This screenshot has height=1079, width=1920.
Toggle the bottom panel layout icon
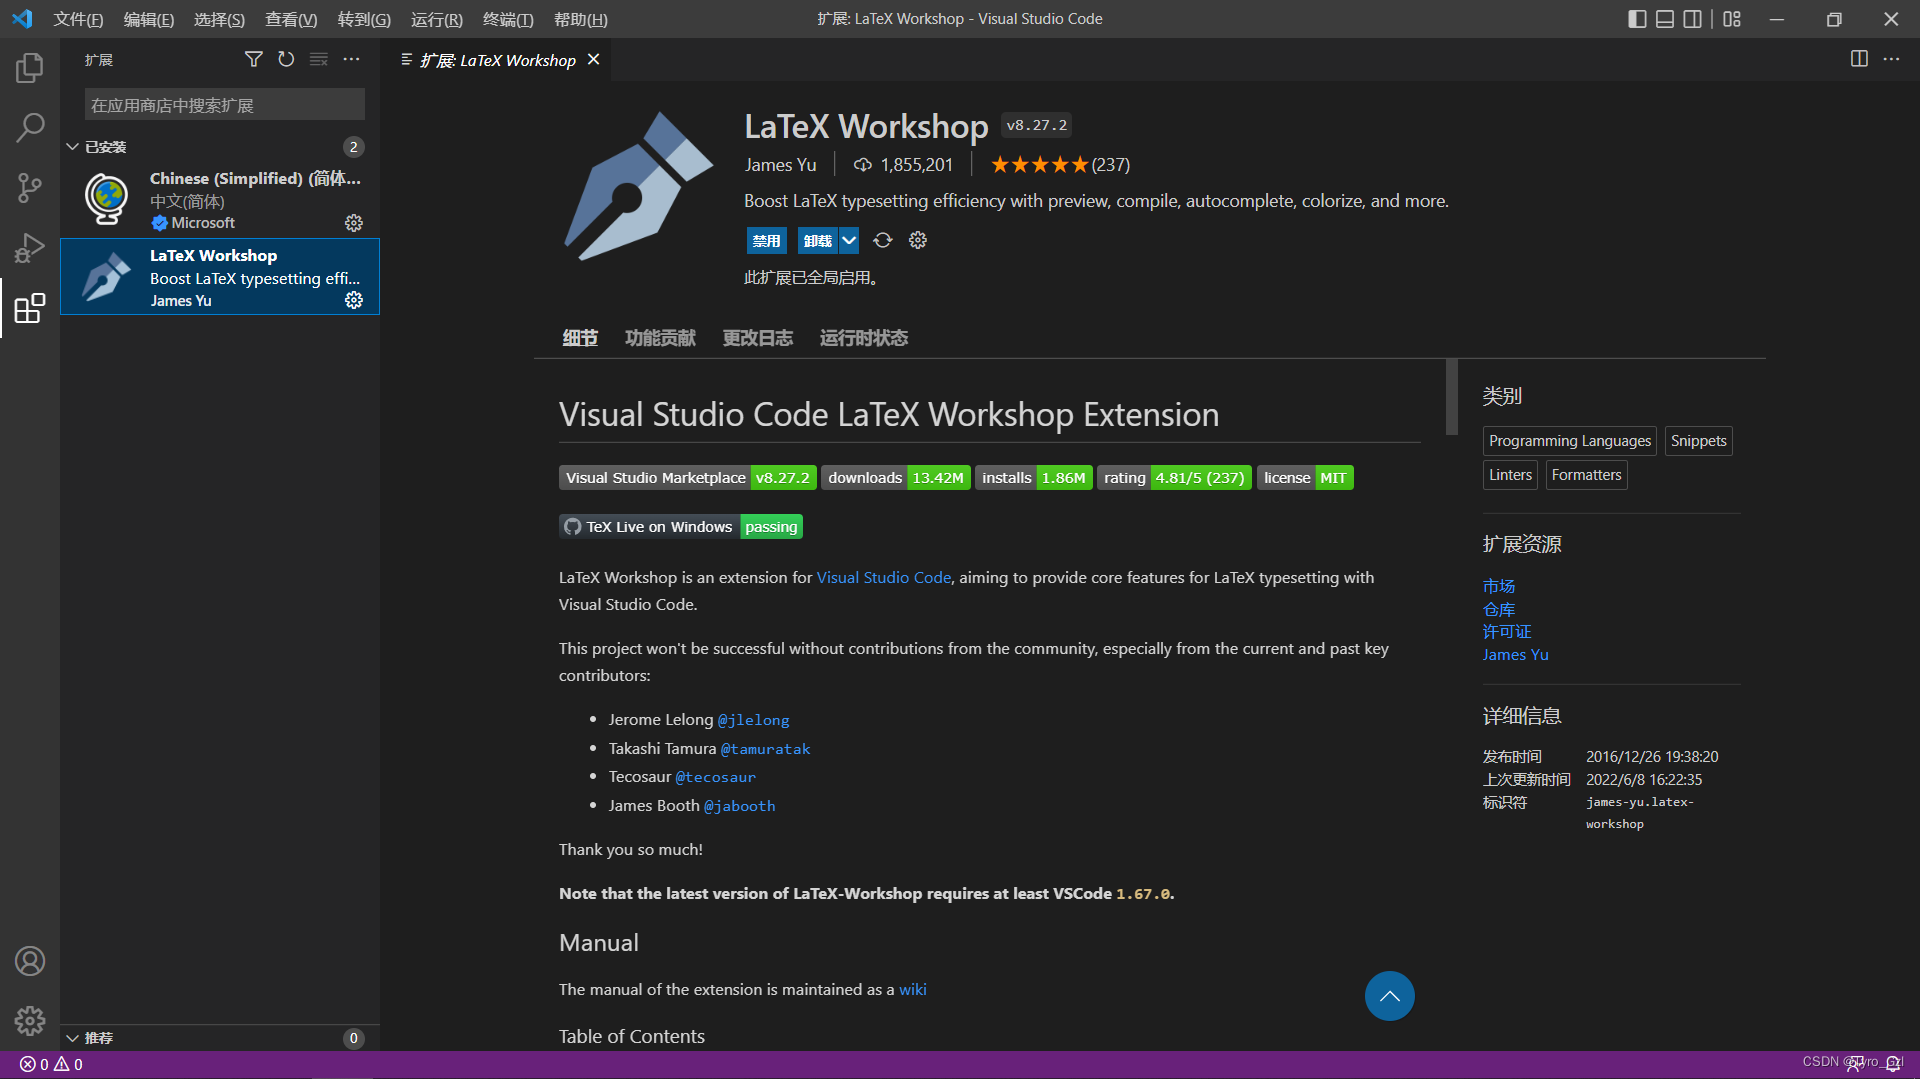click(x=1665, y=19)
